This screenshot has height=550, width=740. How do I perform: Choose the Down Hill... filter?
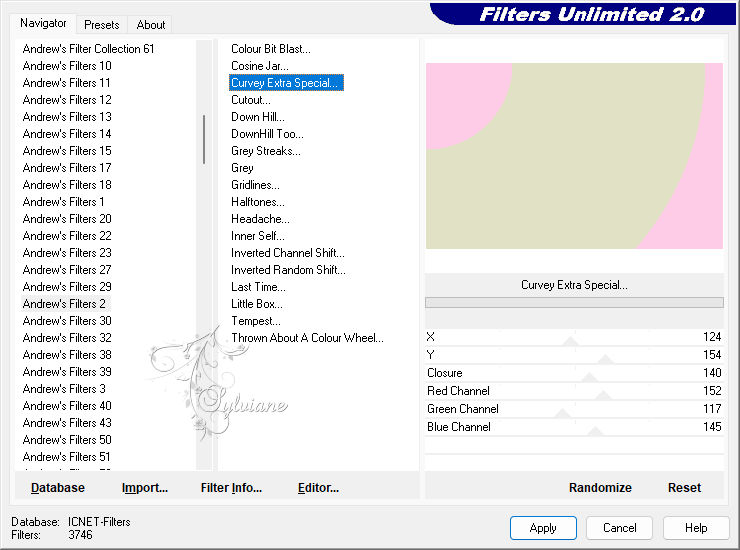(258, 117)
